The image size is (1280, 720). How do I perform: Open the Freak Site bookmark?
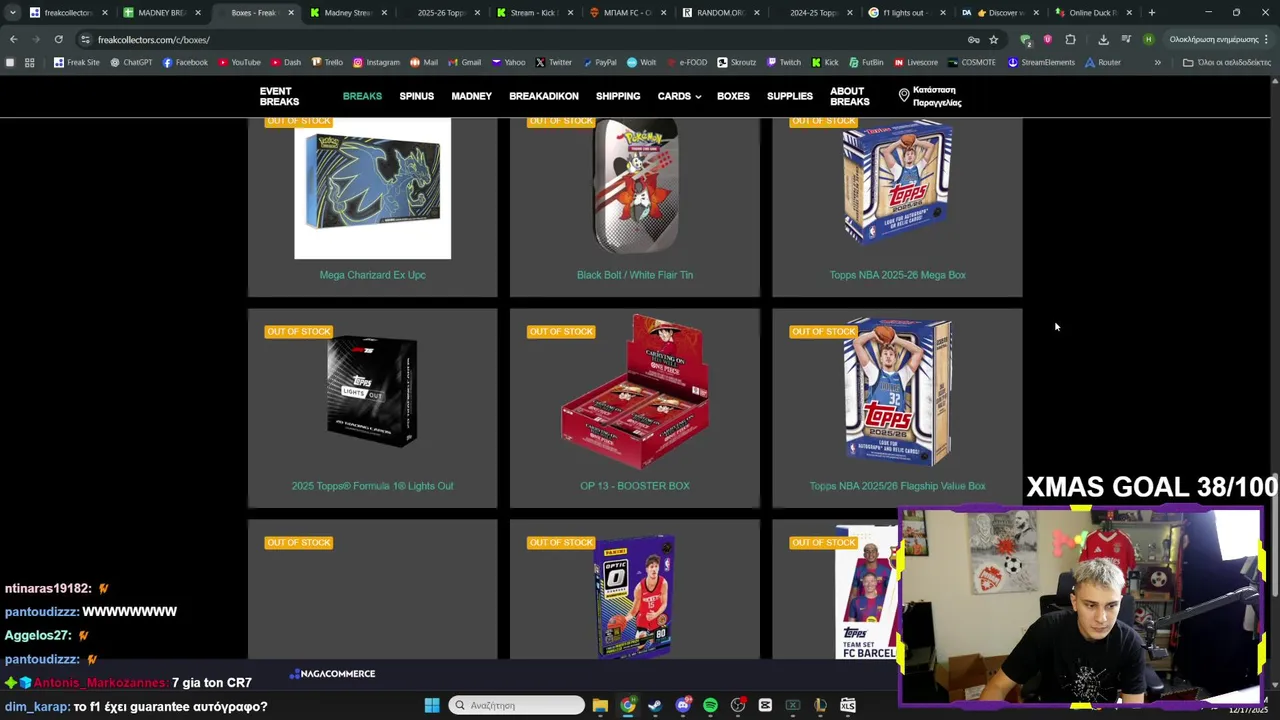[x=77, y=62]
